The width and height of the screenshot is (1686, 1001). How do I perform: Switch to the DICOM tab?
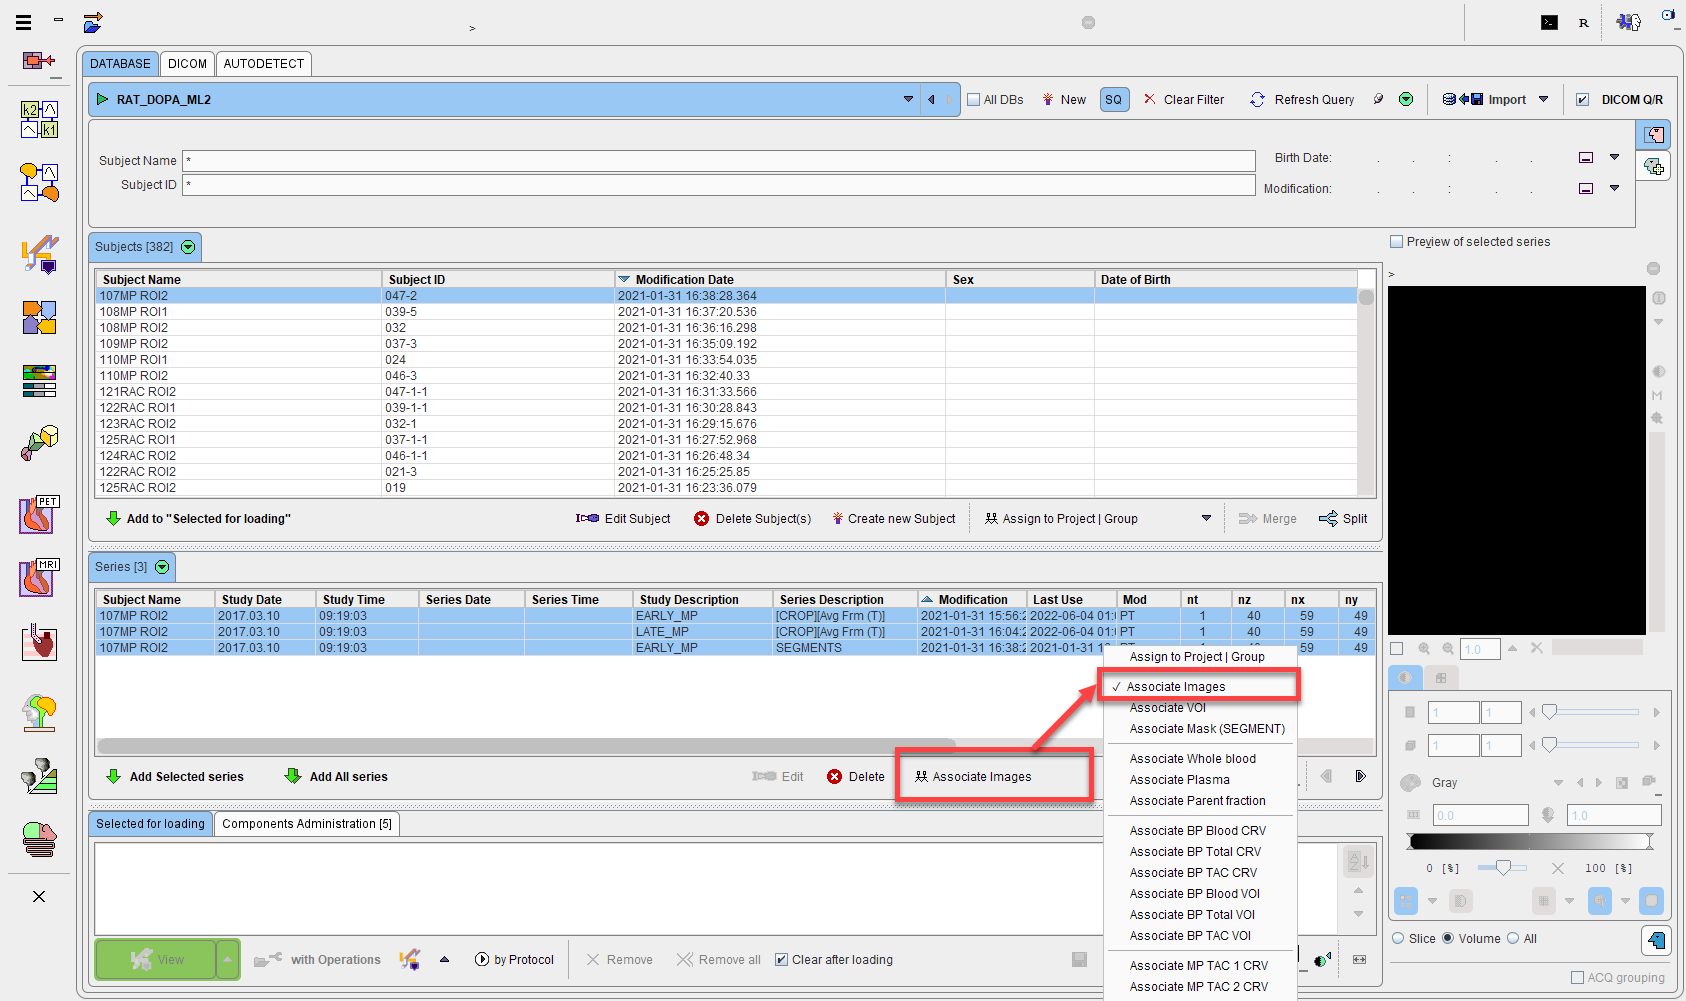[188, 63]
